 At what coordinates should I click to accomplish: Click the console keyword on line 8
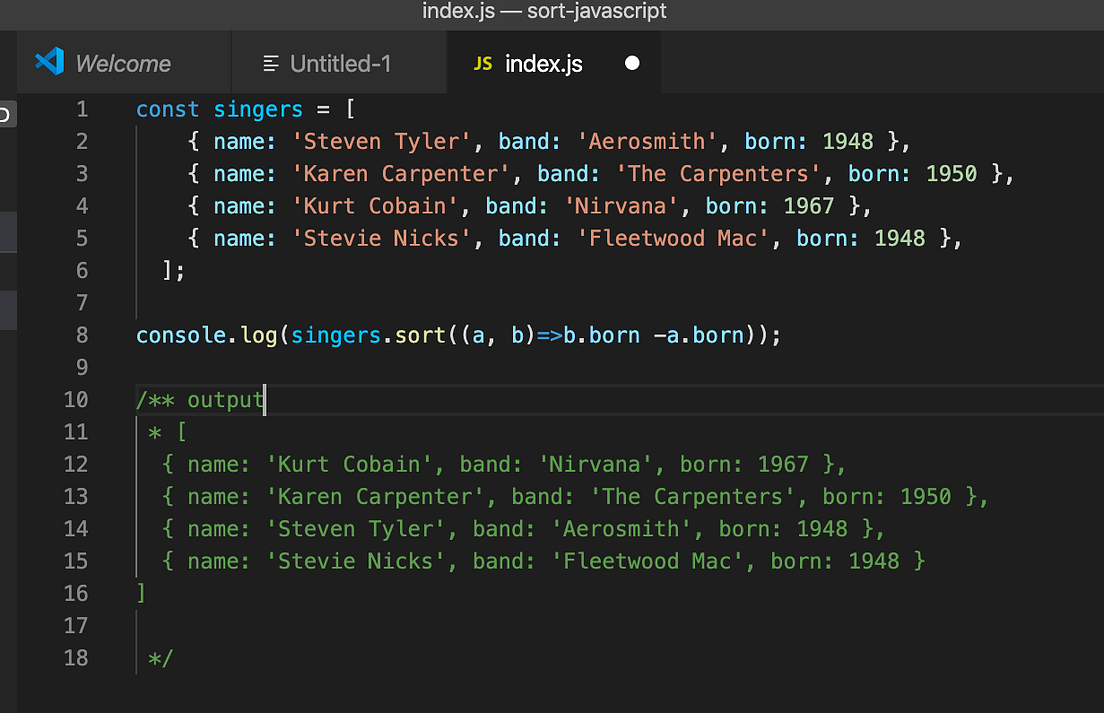point(180,335)
